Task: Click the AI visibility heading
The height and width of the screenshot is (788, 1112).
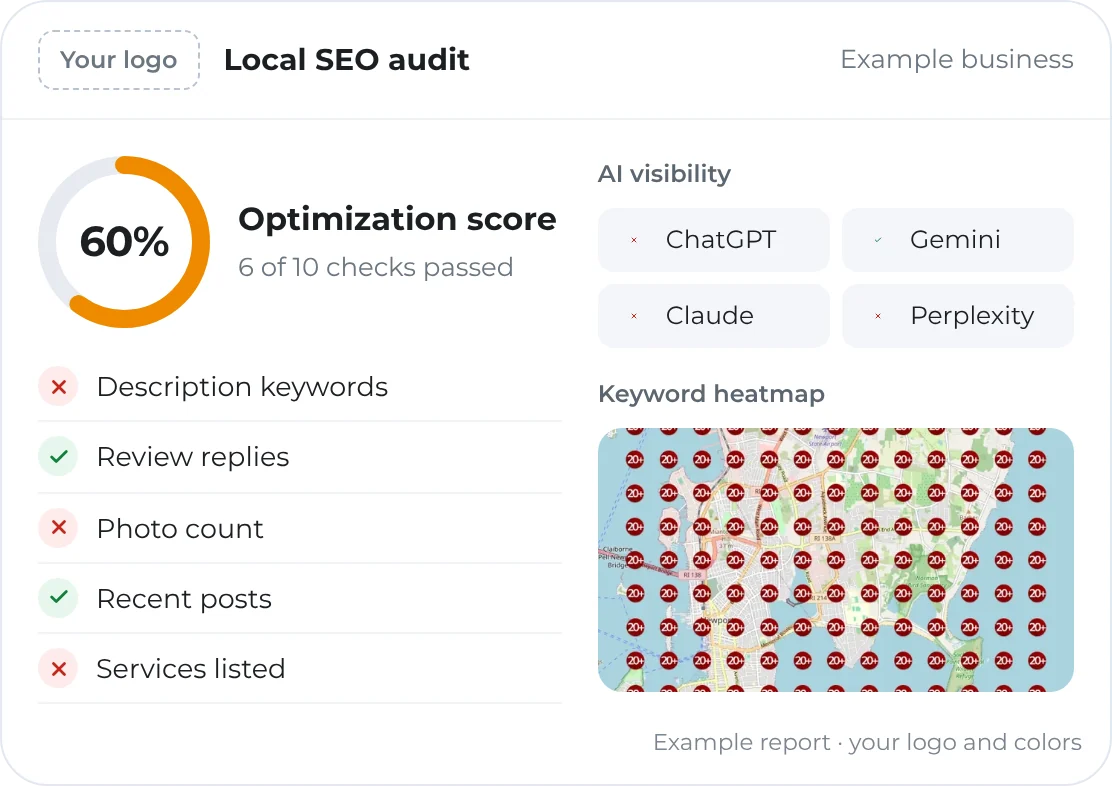Action: tap(665, 174)
